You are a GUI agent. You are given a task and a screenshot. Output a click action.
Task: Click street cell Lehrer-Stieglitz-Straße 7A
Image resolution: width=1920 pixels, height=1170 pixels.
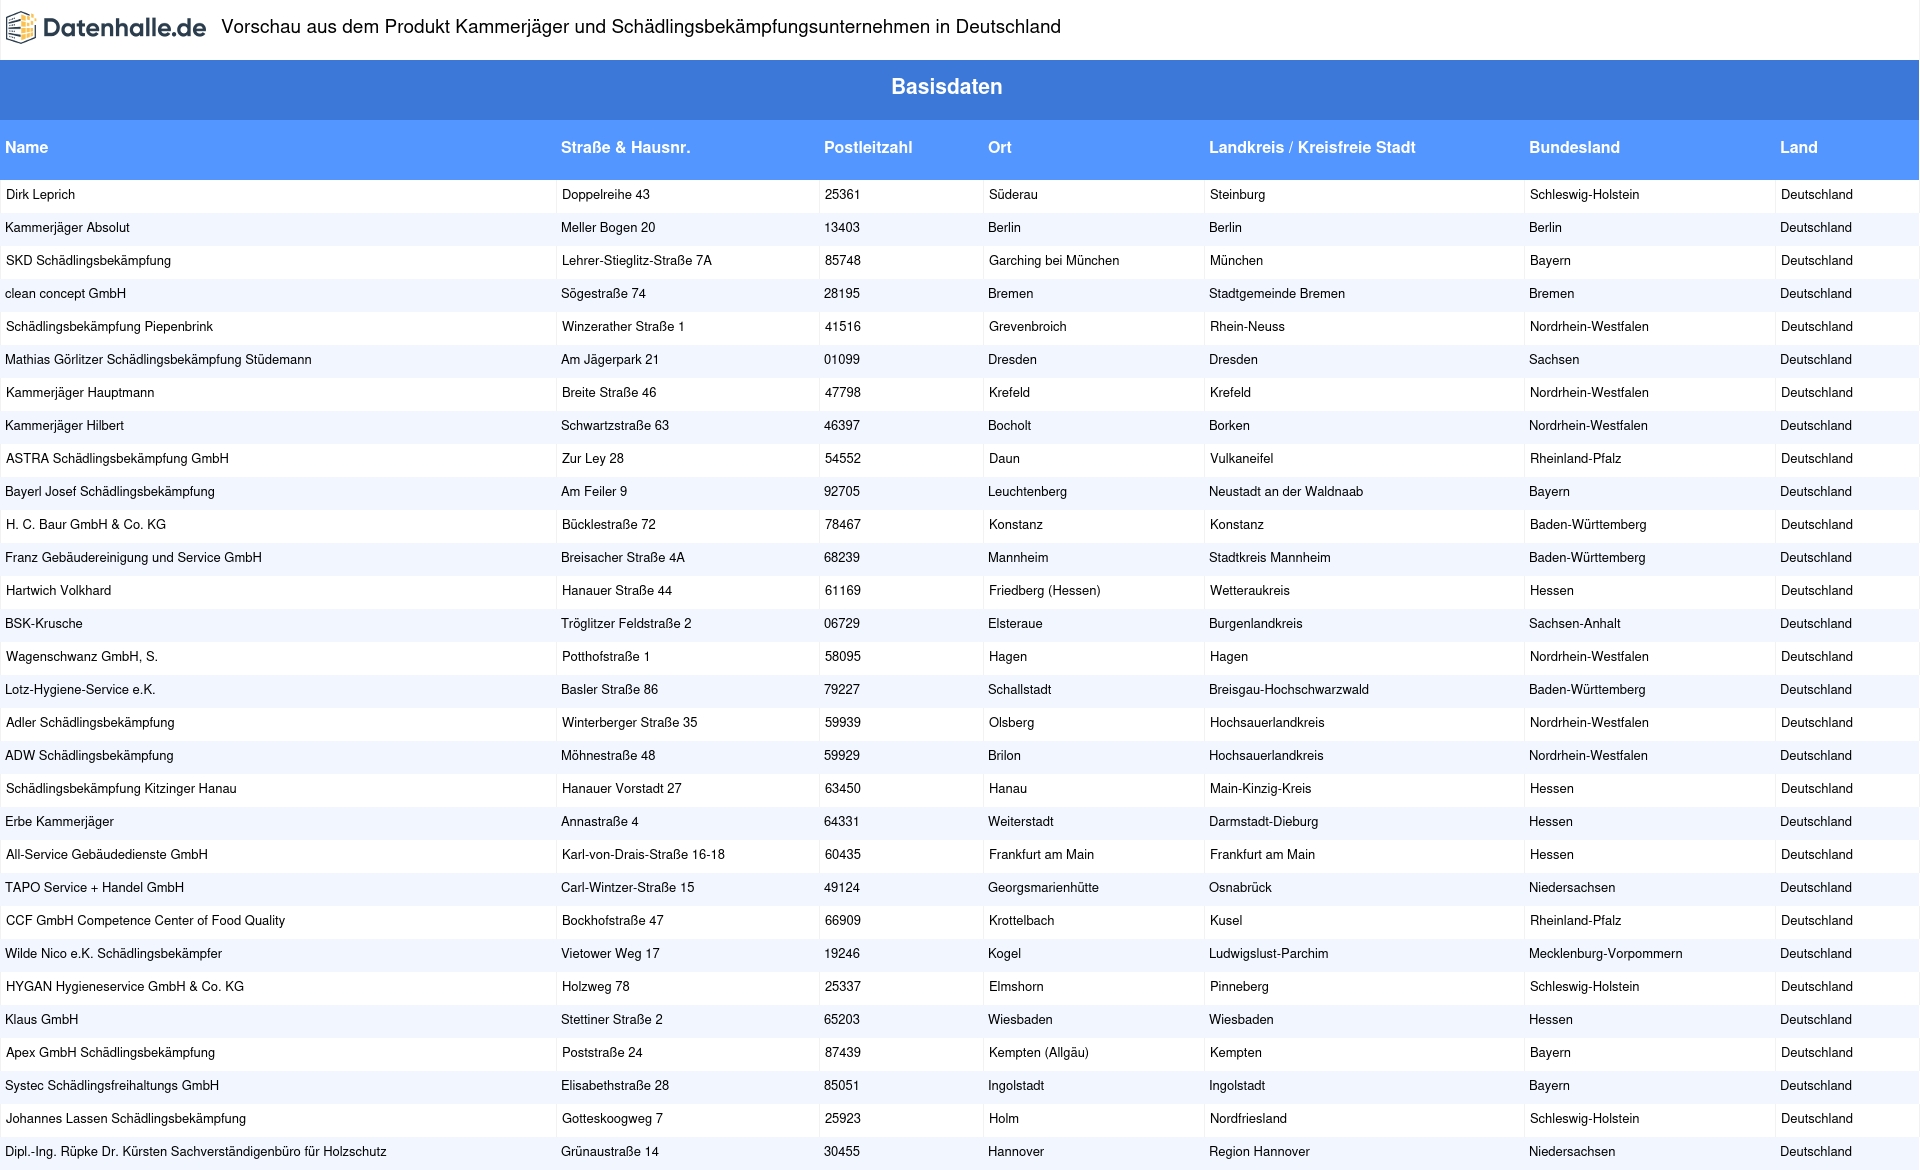tap(637, 261)
